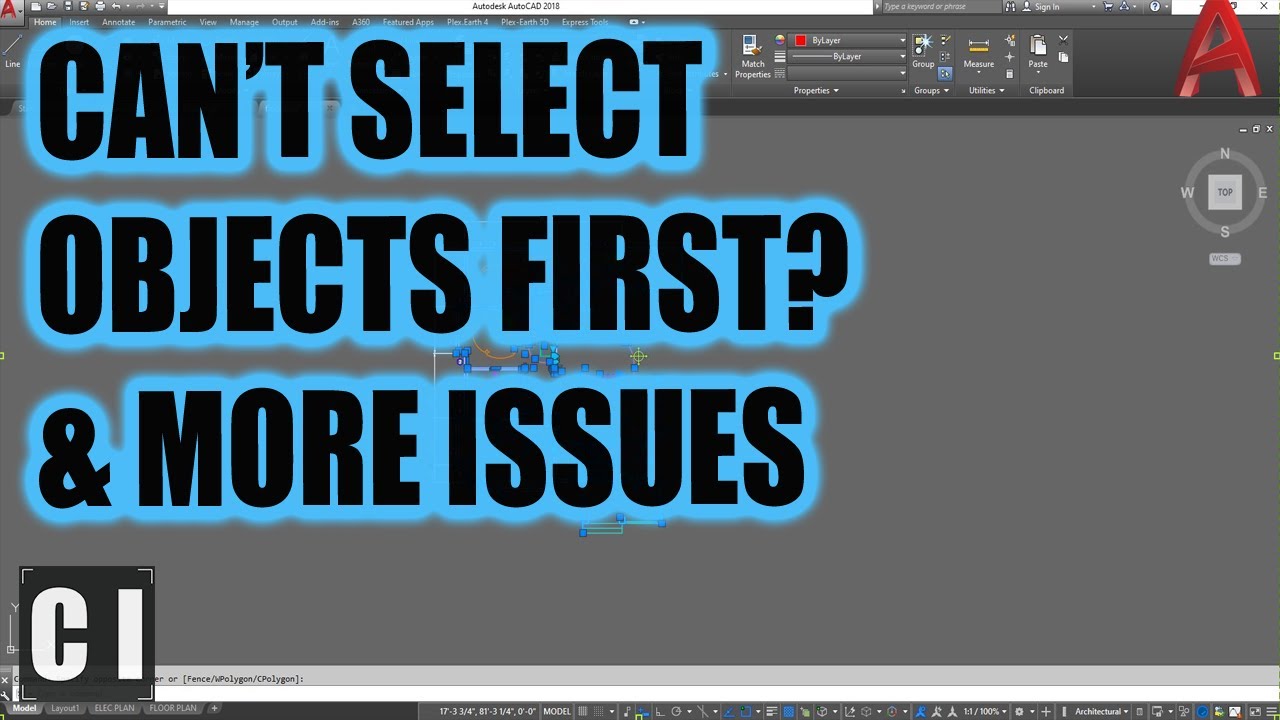Click the Cut scissors icon in Clipboard

coord(1063,40)
